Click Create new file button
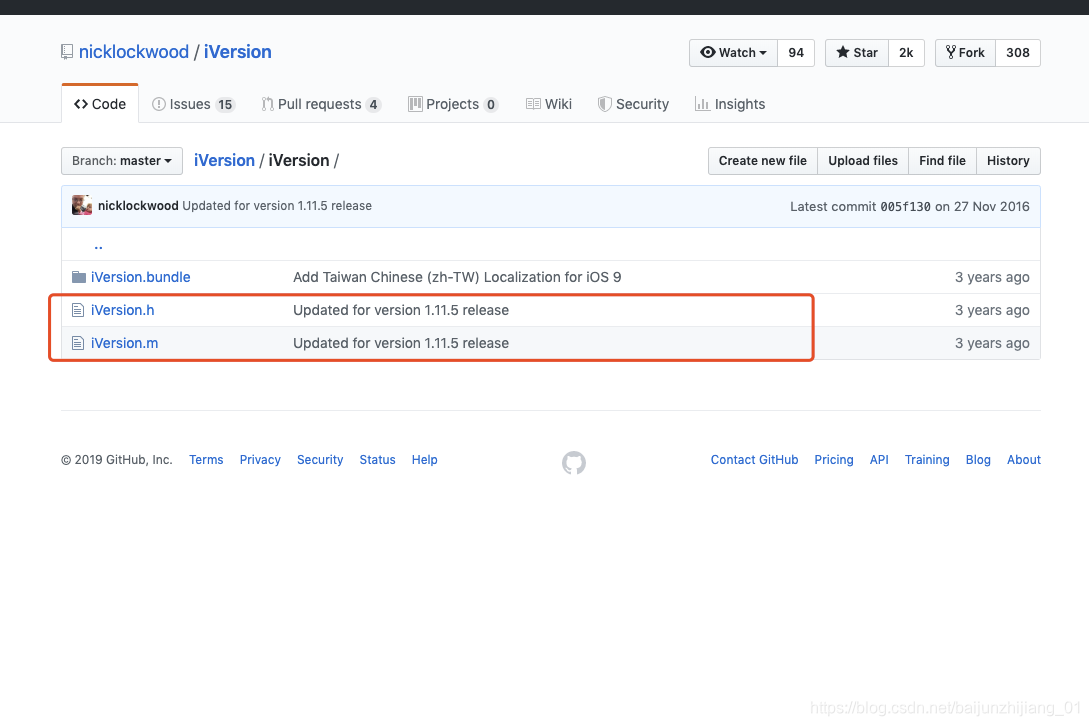The height and width of the screenshot is (726, 1089). coord(763,161)
